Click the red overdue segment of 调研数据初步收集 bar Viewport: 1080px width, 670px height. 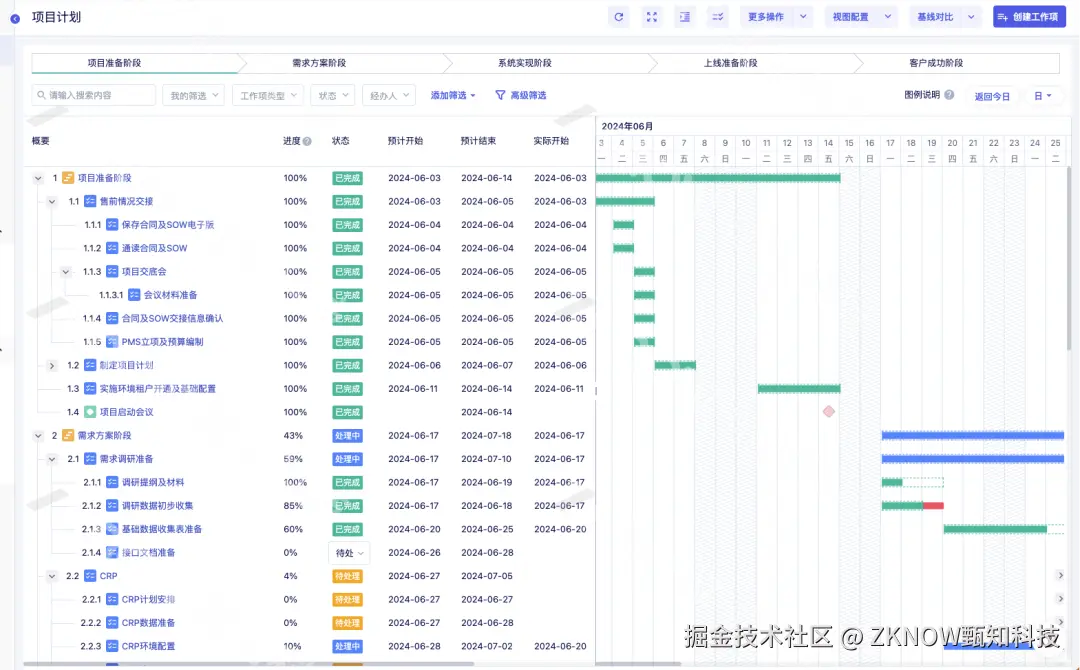(x=933, y=506)
